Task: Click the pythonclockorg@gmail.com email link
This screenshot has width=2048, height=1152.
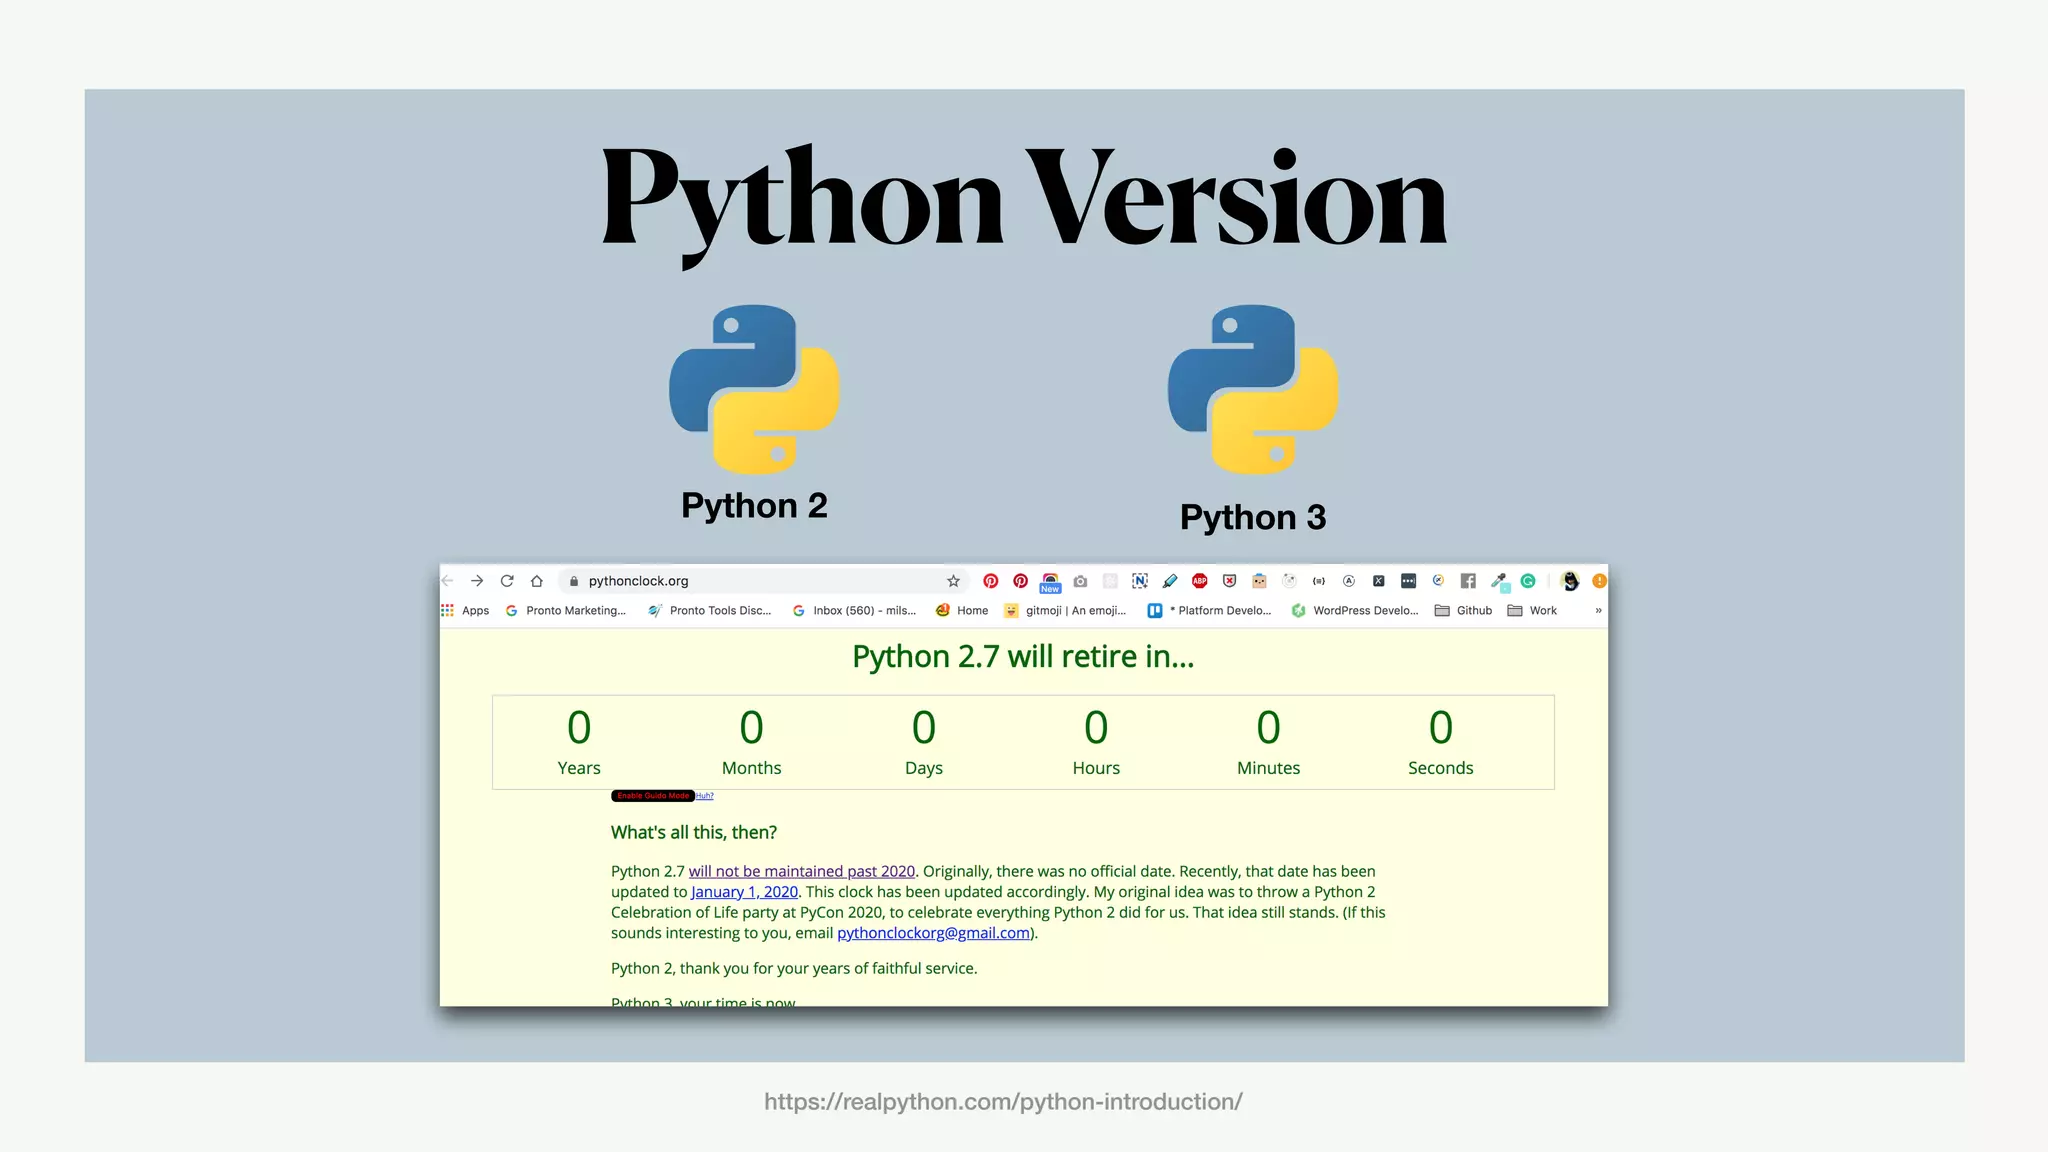Action: (933, 933)
